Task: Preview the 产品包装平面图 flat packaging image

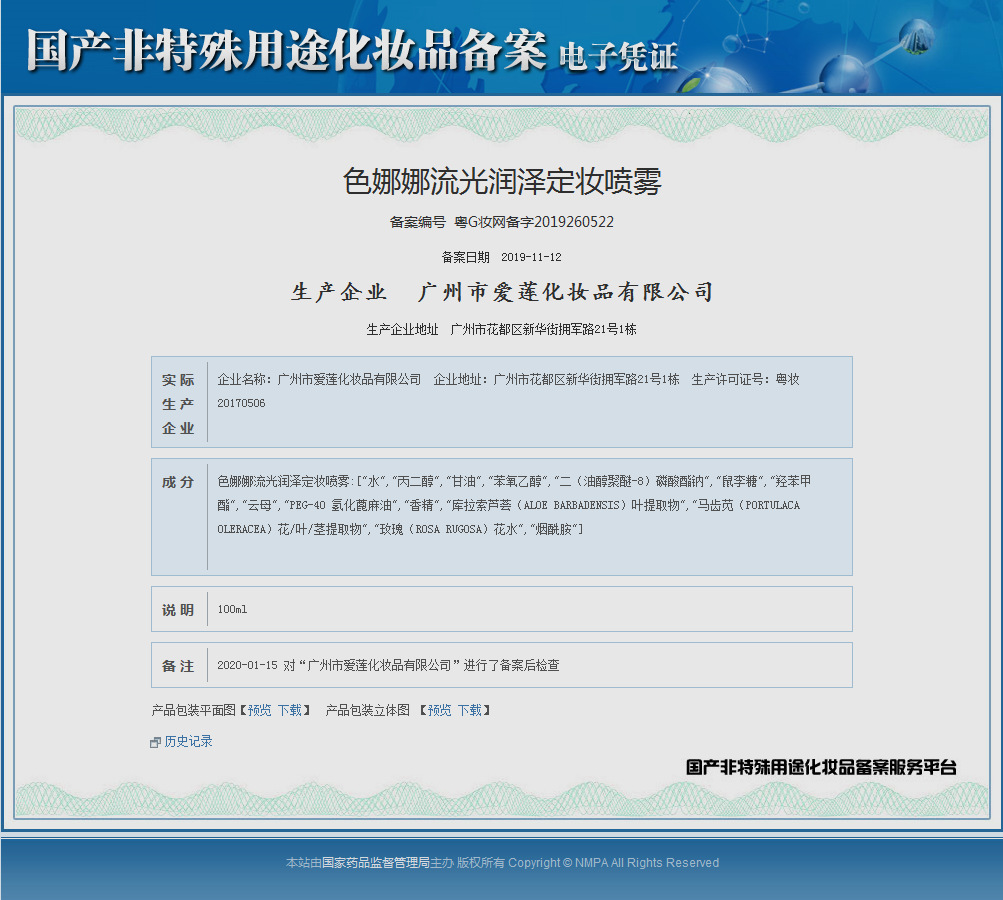Action: 260,710
